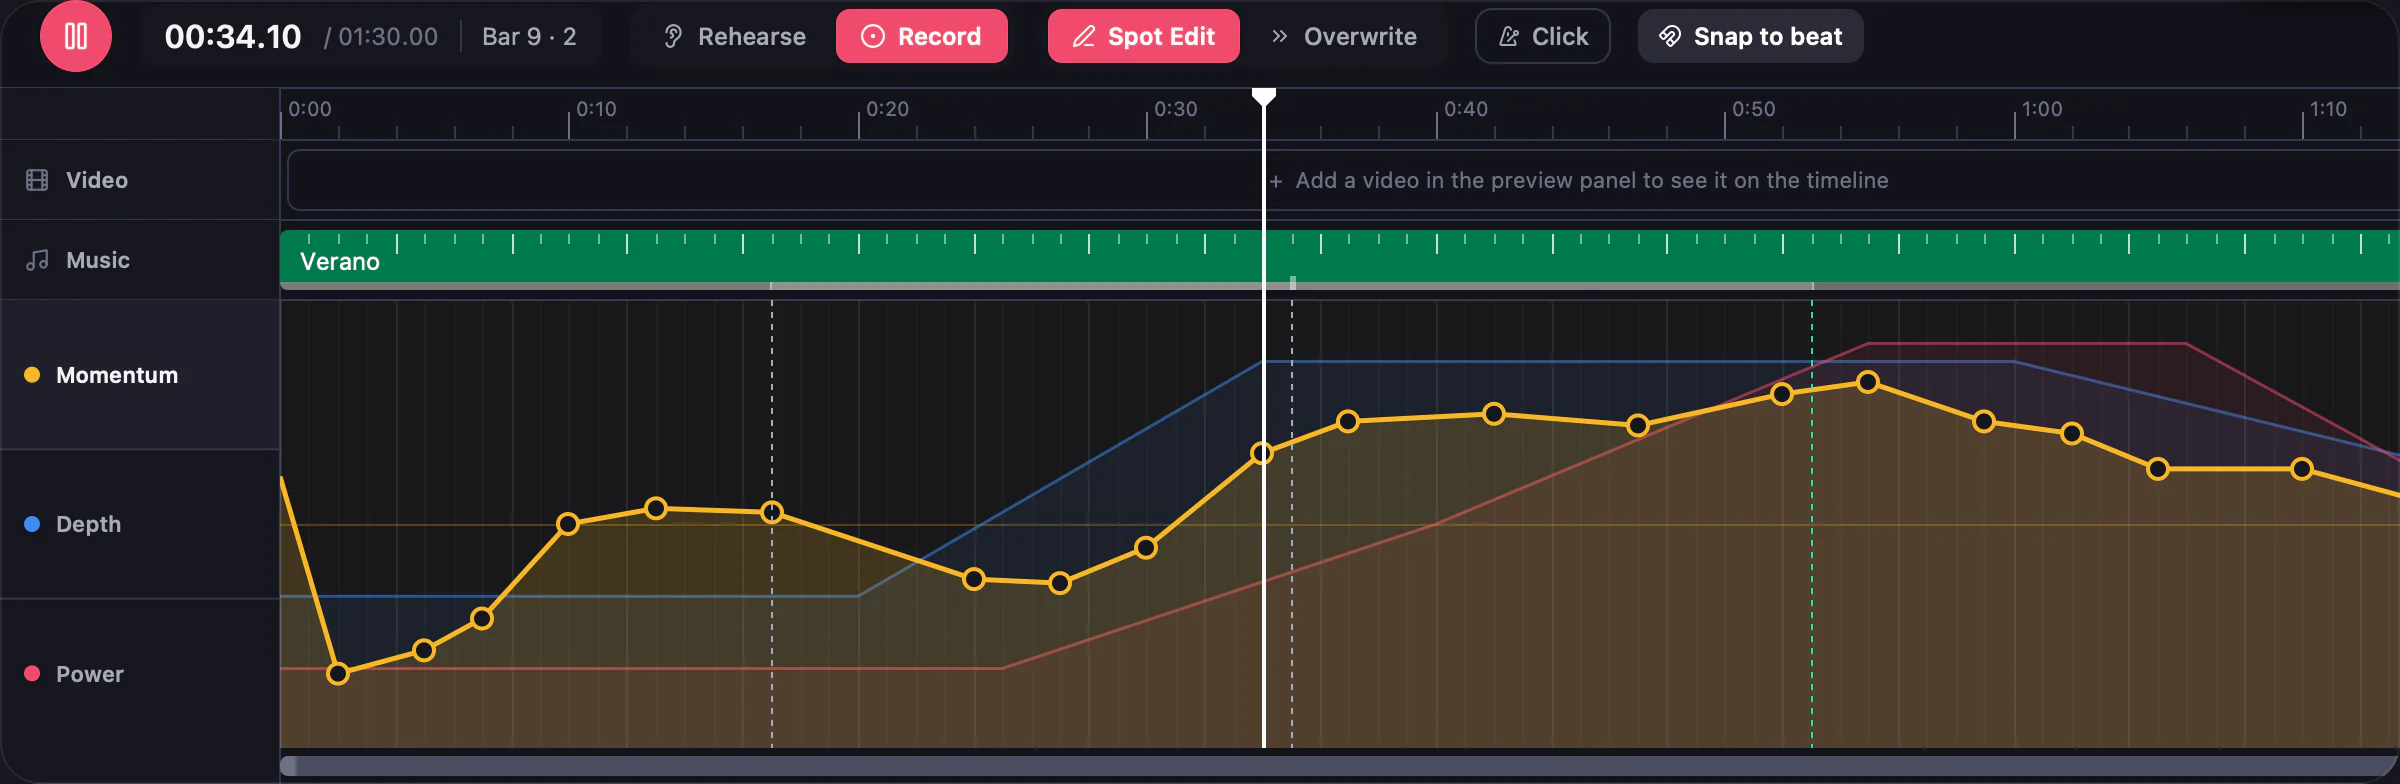Select Spot Edit mode

coord(1143,36)
